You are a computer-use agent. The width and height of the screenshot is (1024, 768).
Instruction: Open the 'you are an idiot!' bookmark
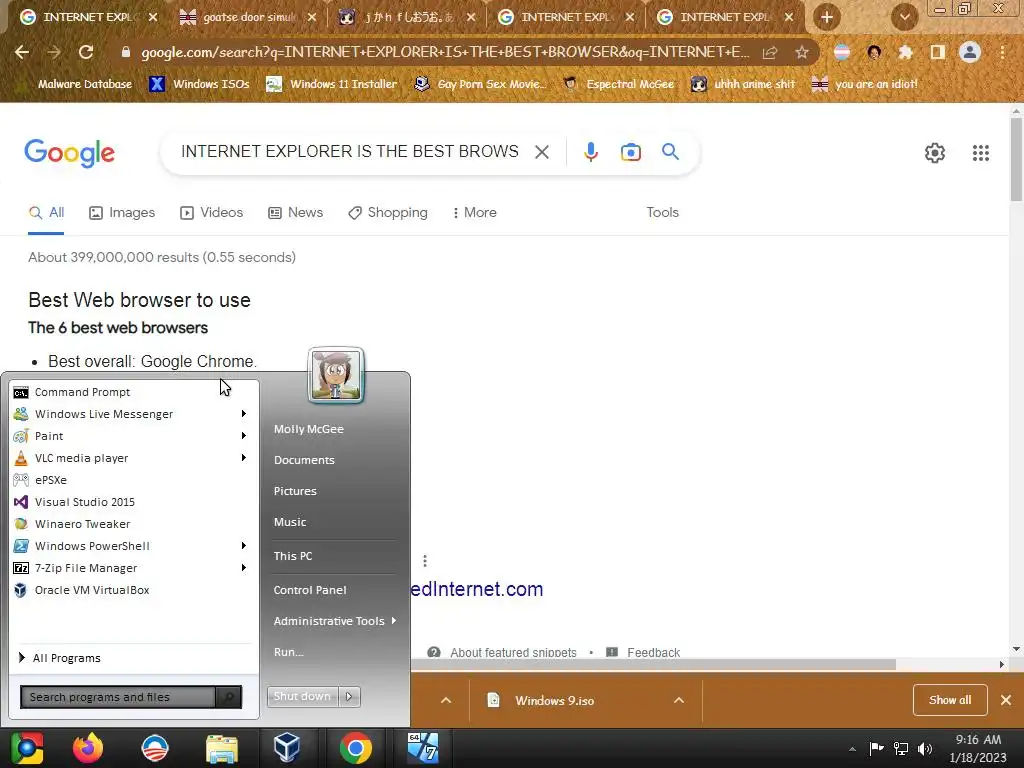coord(865,84)
